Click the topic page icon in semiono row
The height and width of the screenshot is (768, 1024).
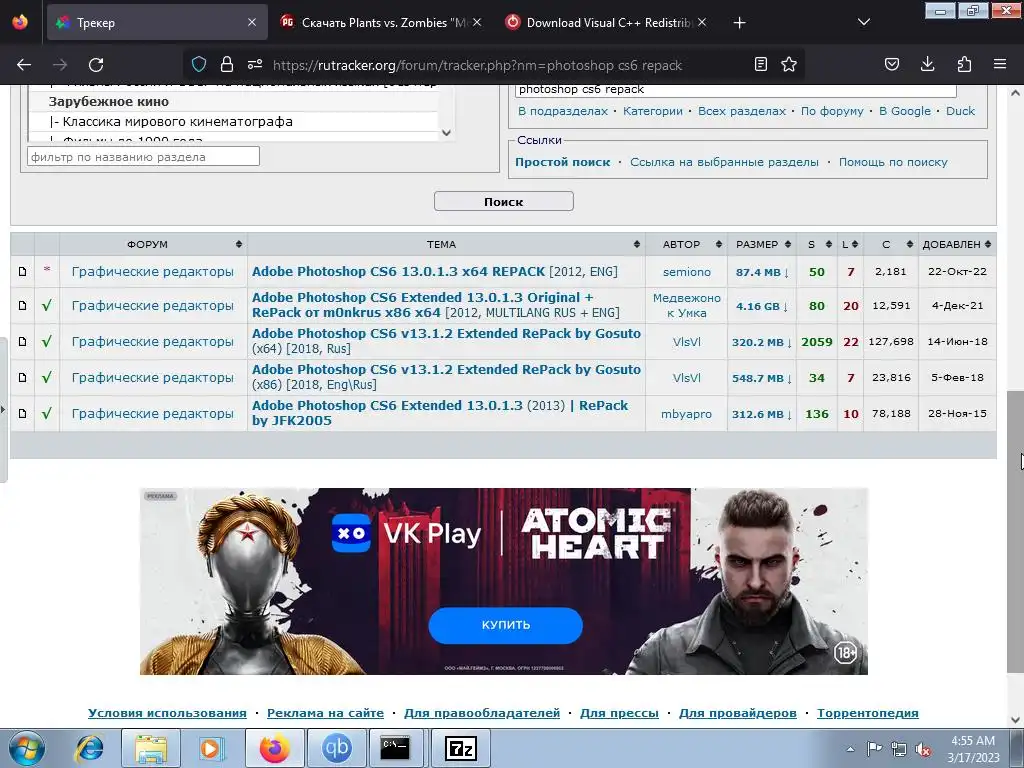click(22, 272)
